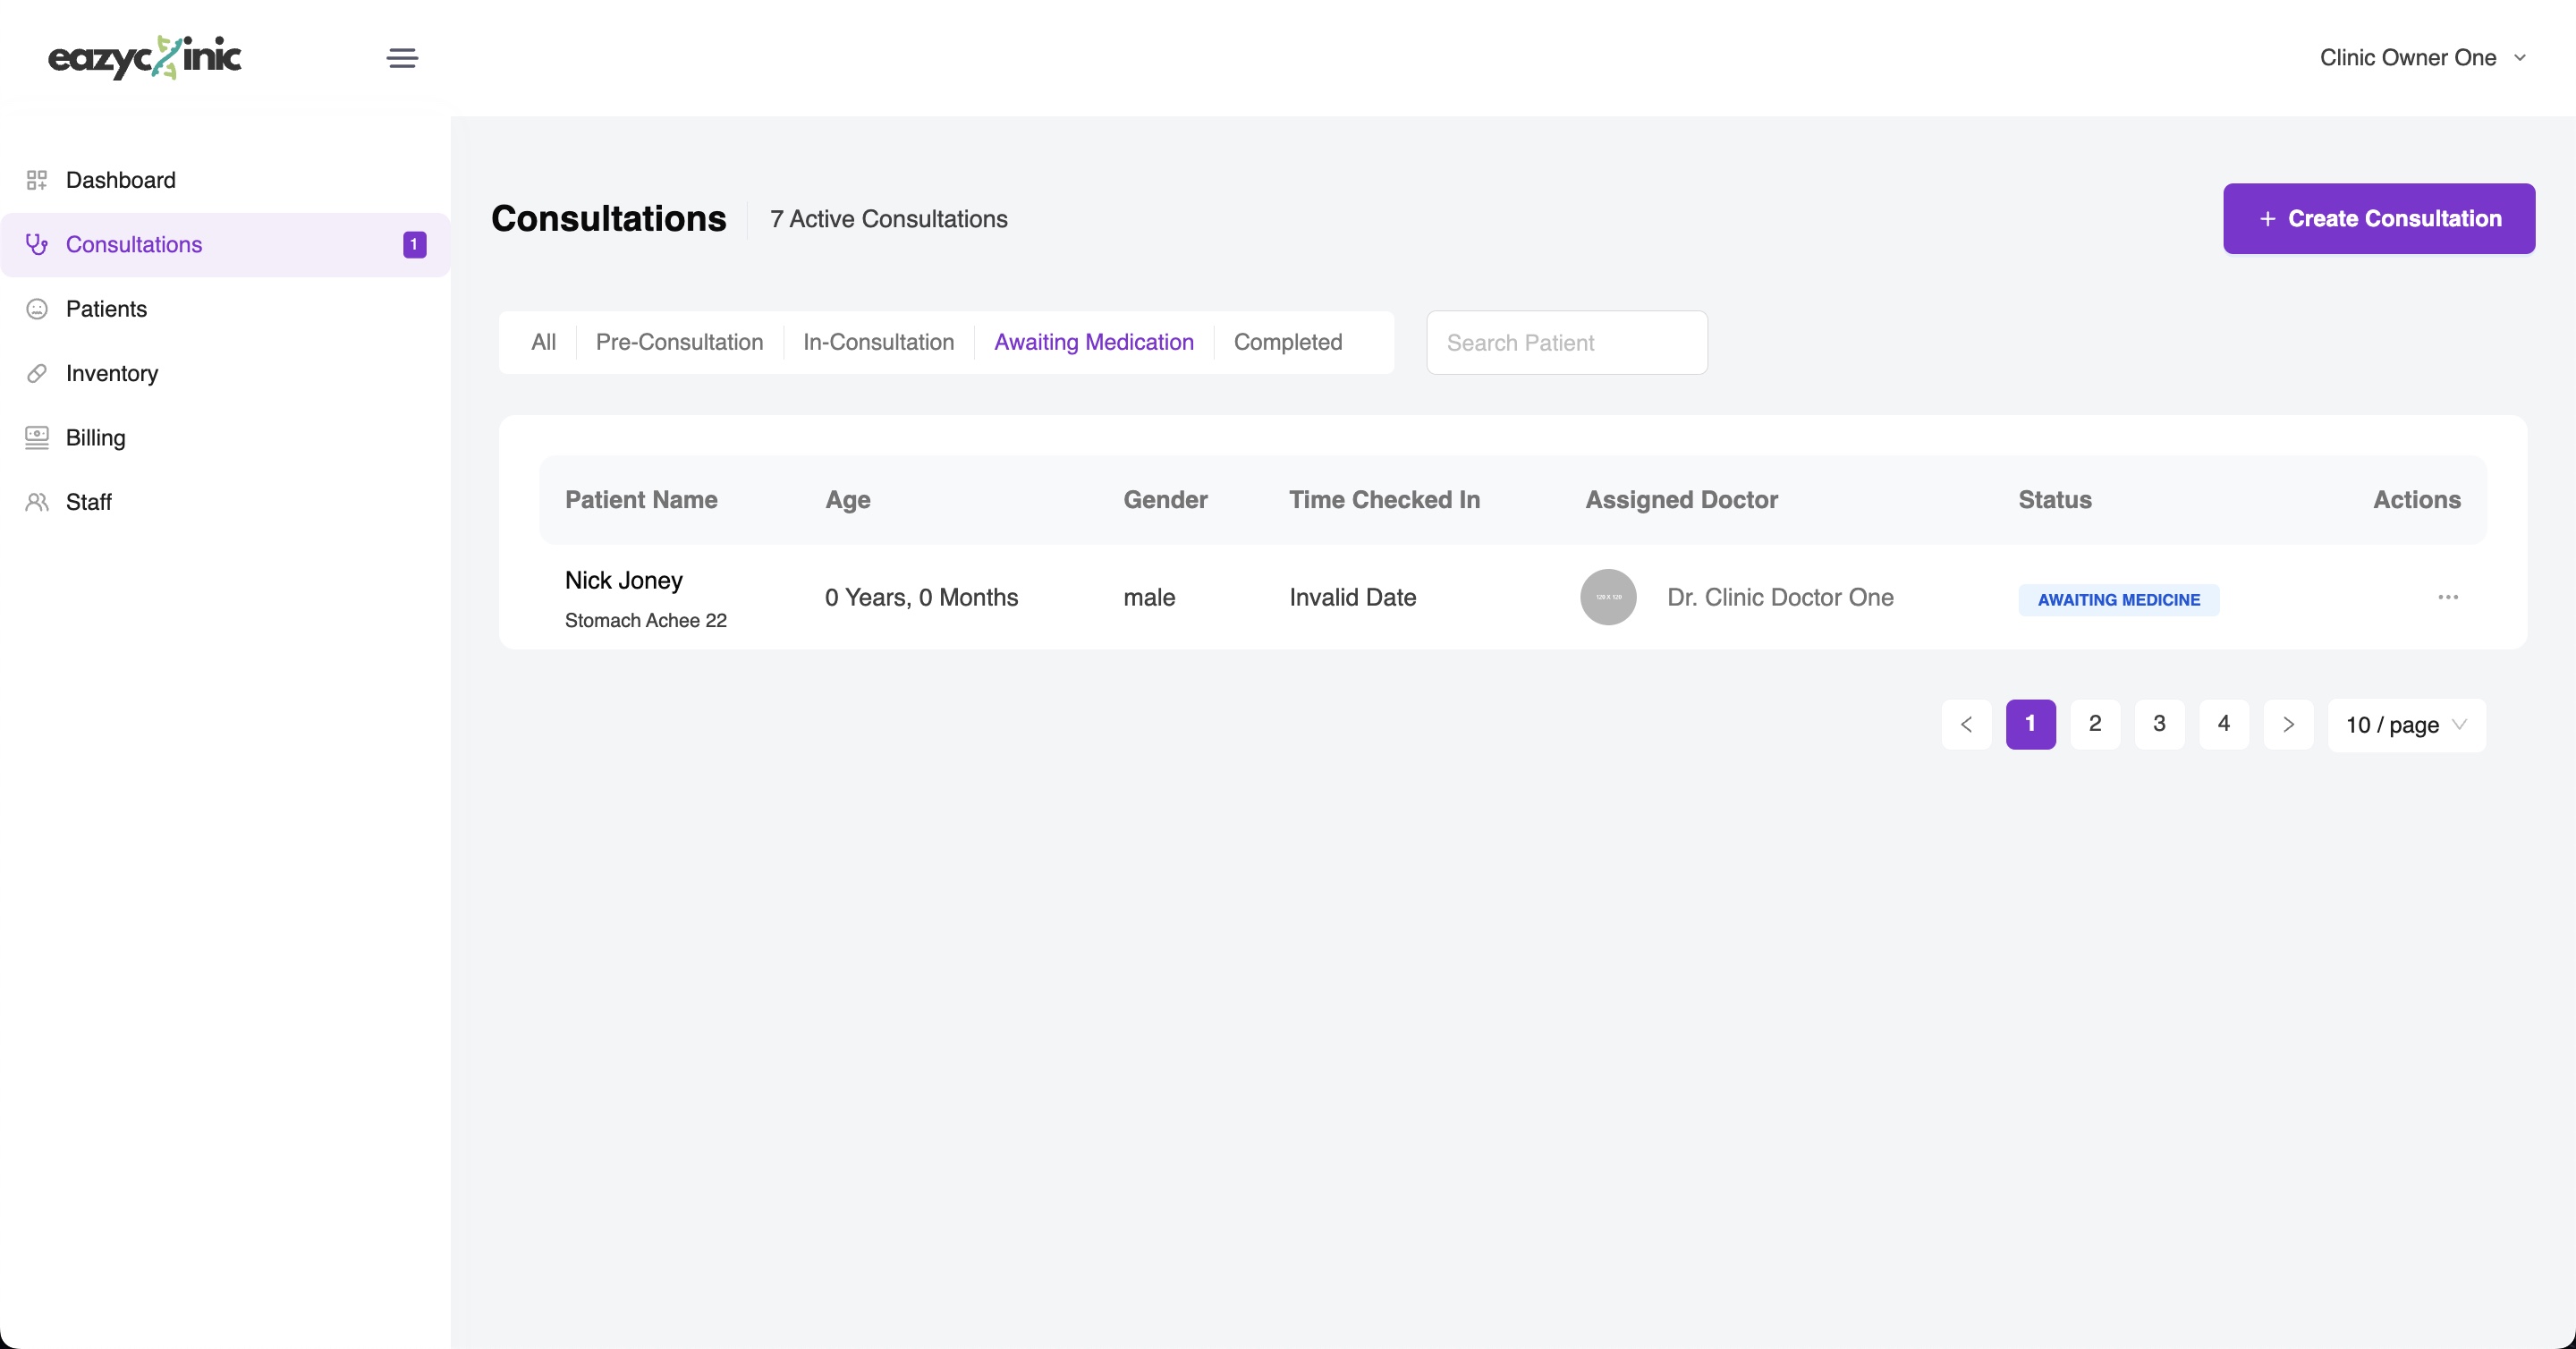
Task: Open Inventory in the sidebar
Action: pyautogui.click(x=225, y=373)
